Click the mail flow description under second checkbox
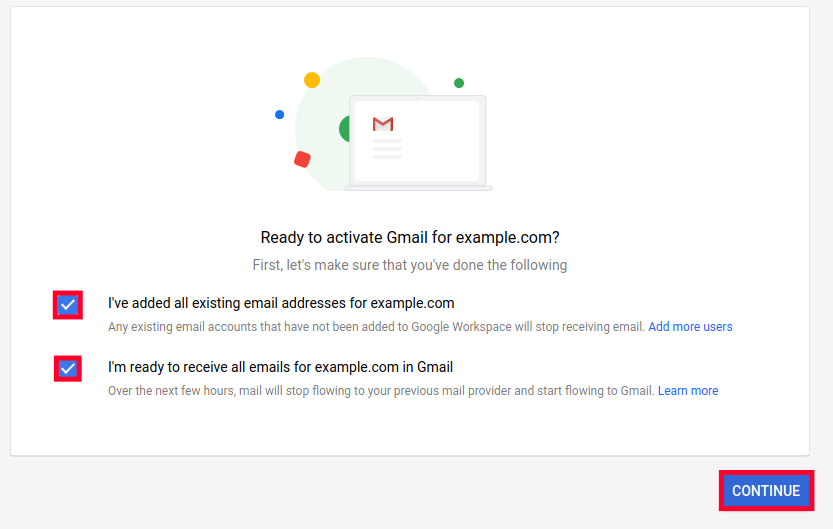Screen dimensions: 833x529 pos(380,391)
